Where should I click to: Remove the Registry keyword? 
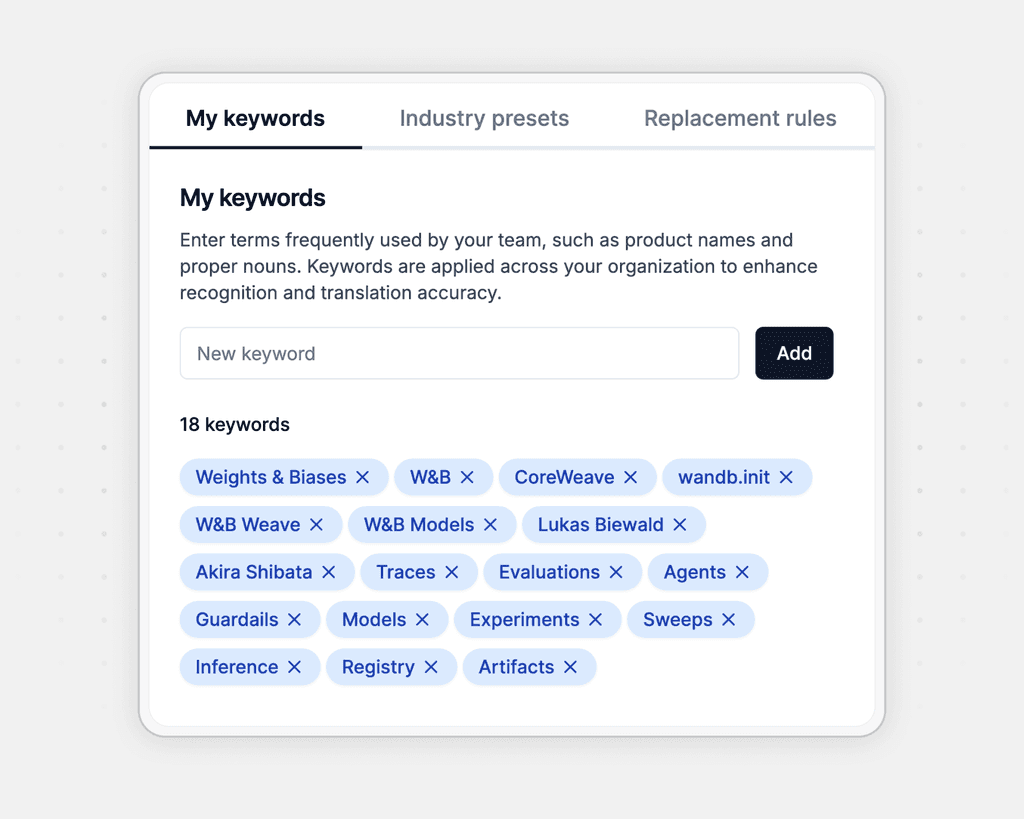tap(431, 667)
